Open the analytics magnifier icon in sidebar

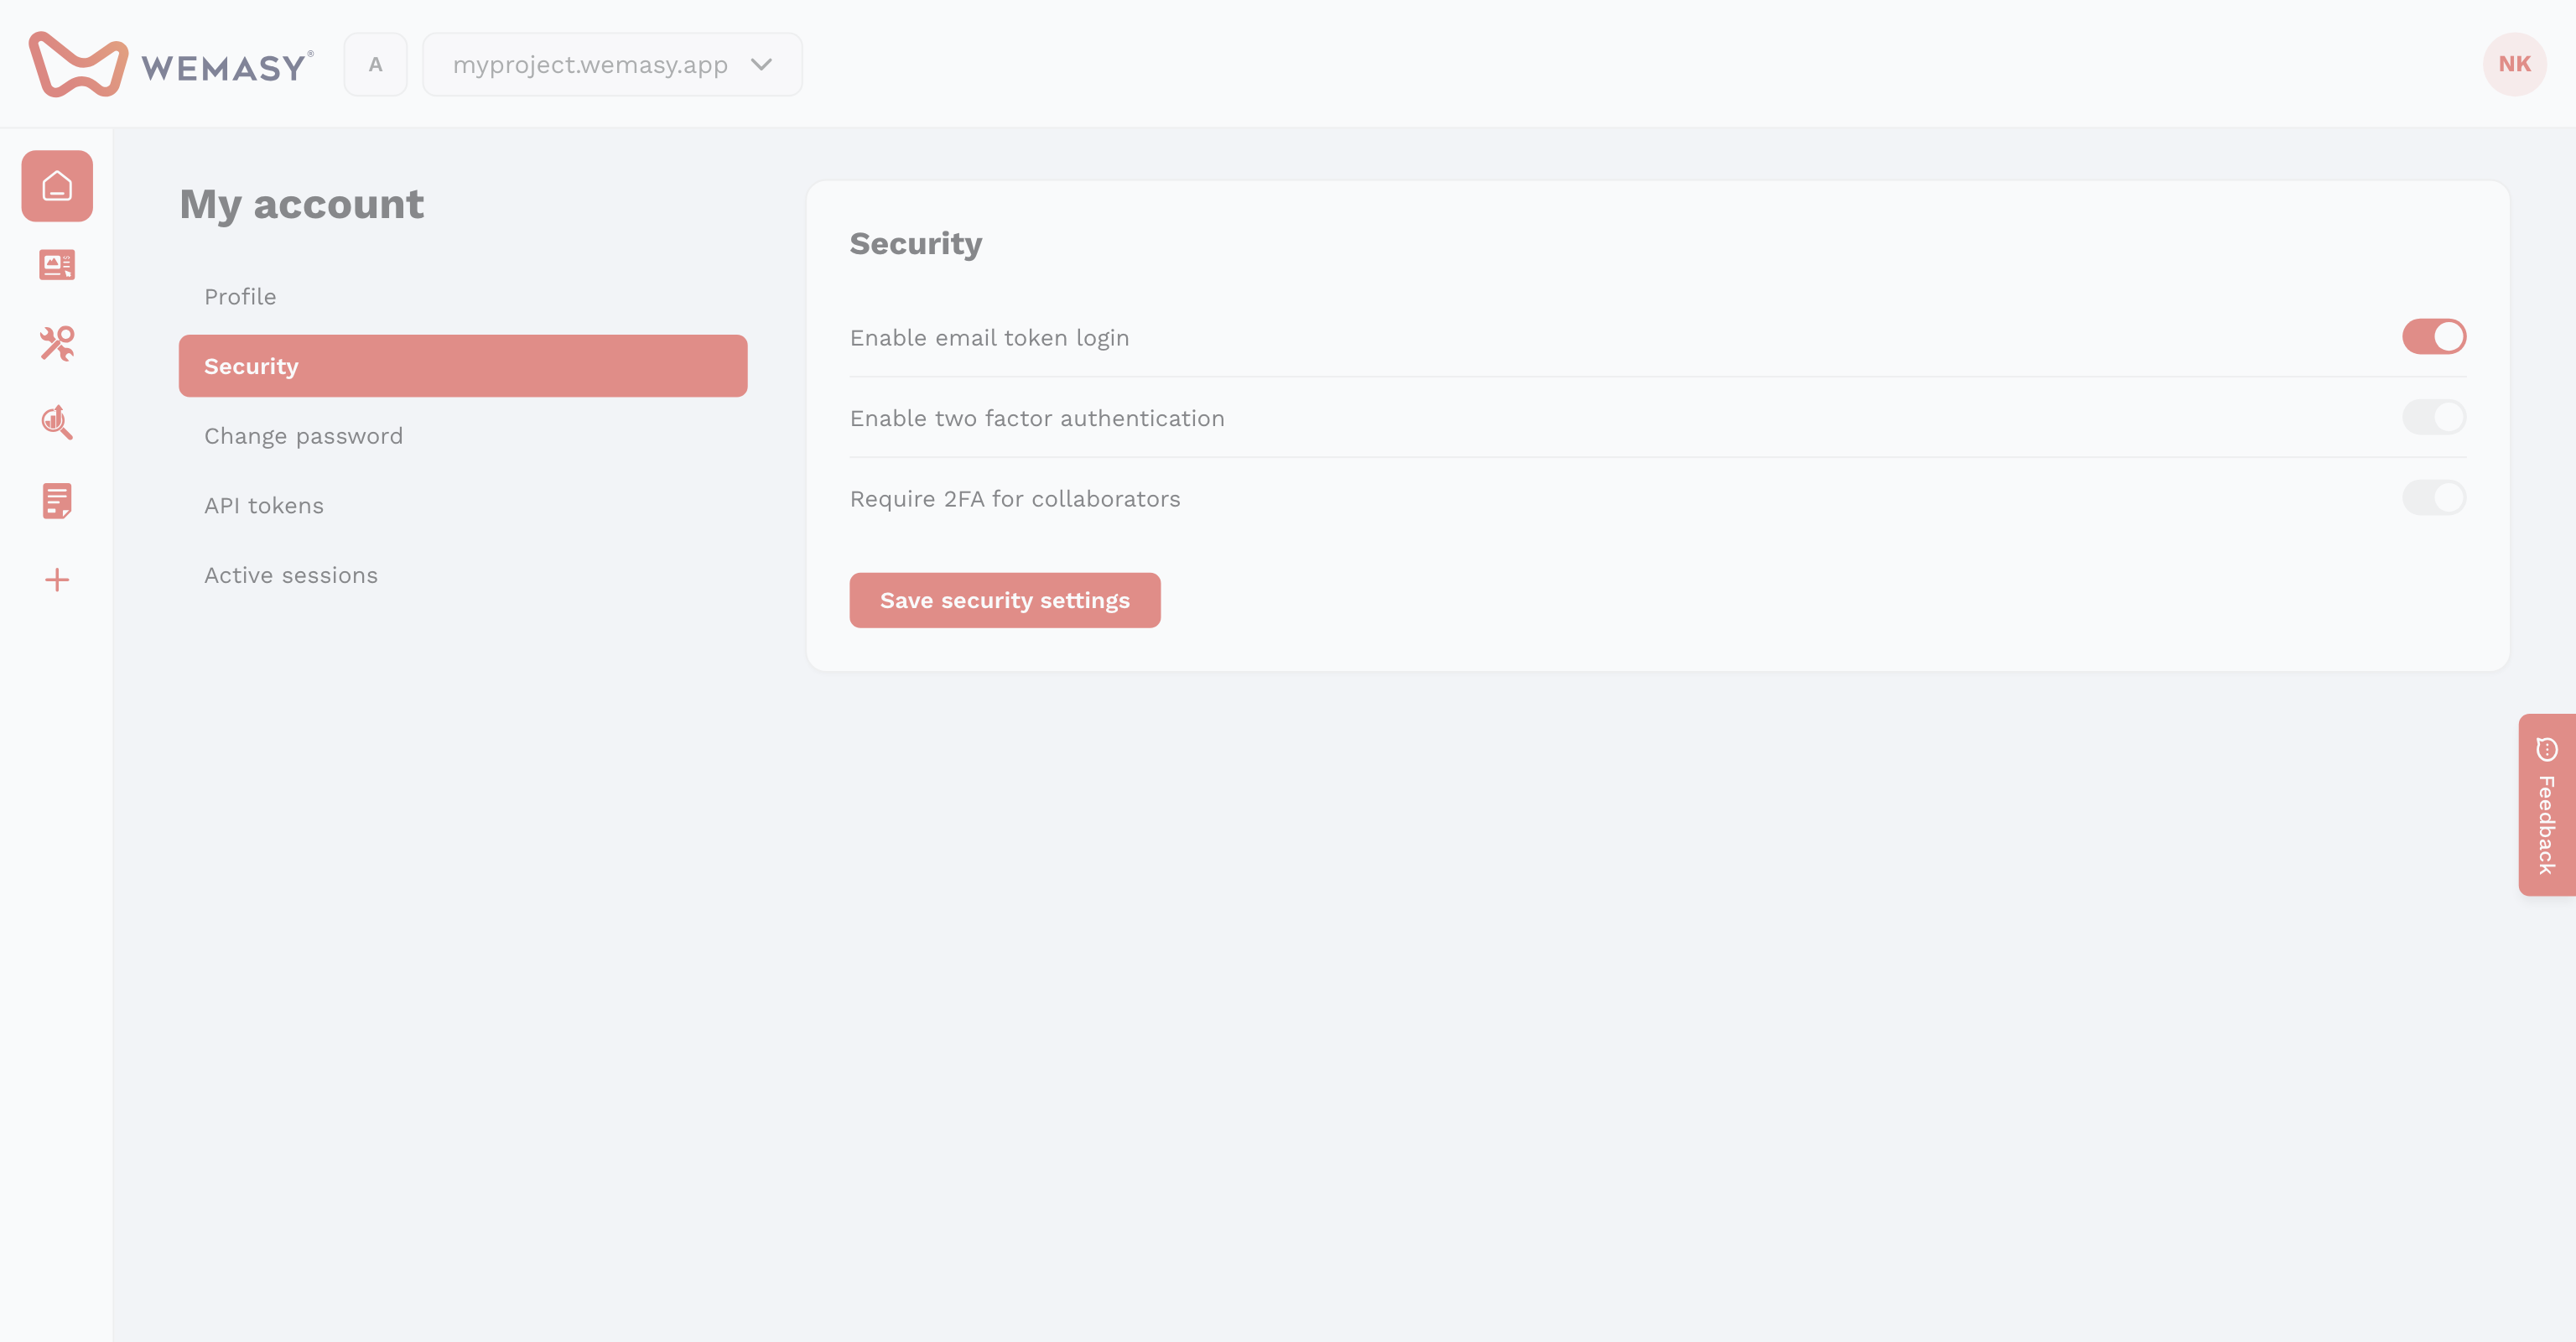[x=57, y=422]
